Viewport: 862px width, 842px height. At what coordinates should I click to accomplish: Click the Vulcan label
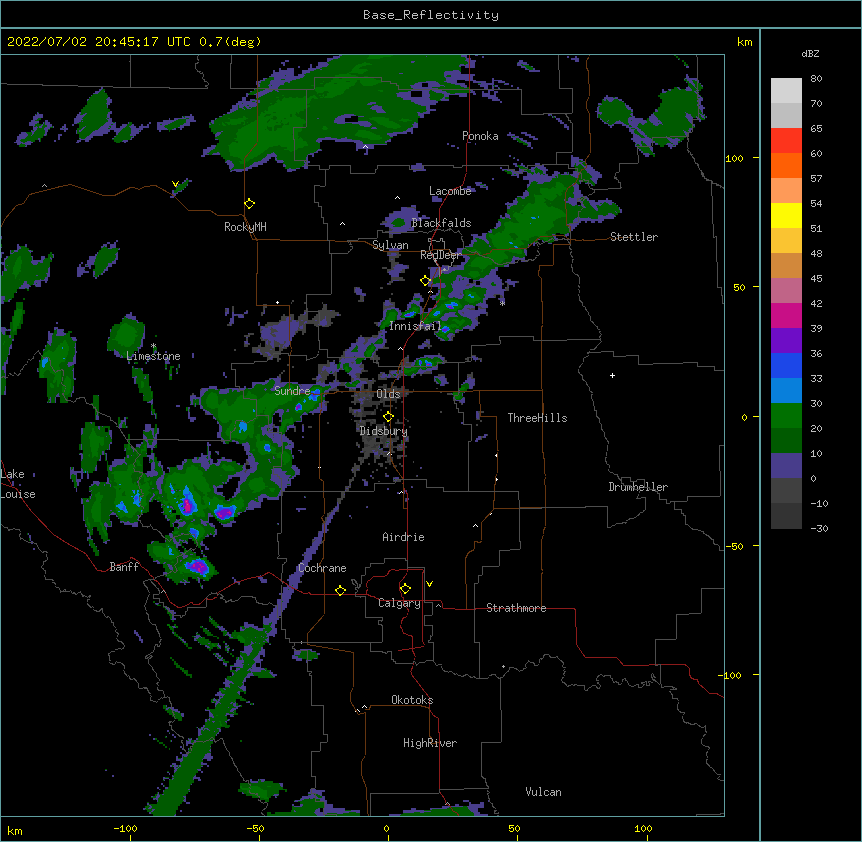point(543,792)
